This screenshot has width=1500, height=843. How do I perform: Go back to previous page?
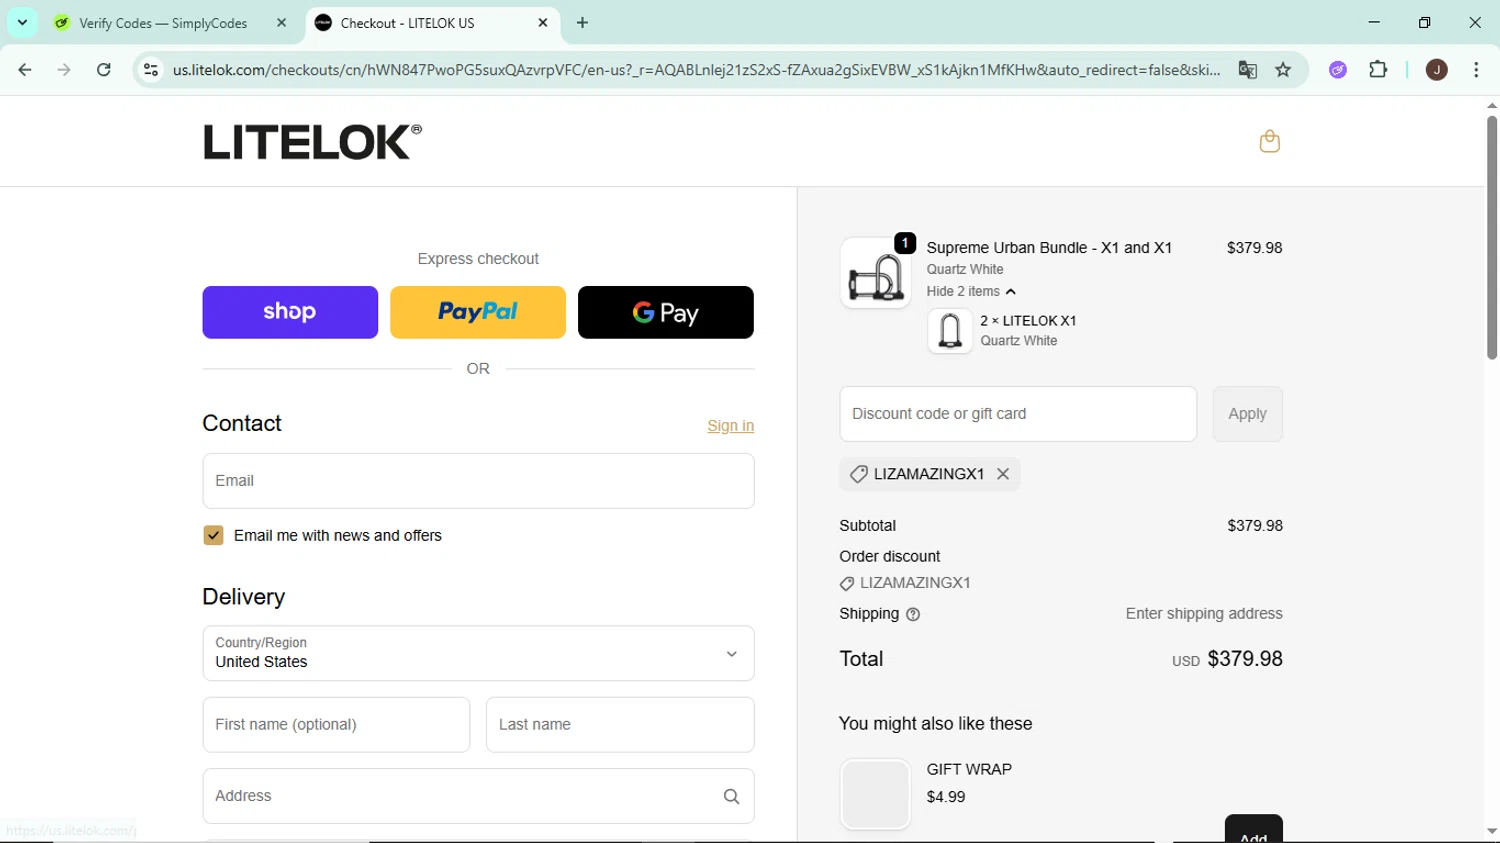click(25, 70)
